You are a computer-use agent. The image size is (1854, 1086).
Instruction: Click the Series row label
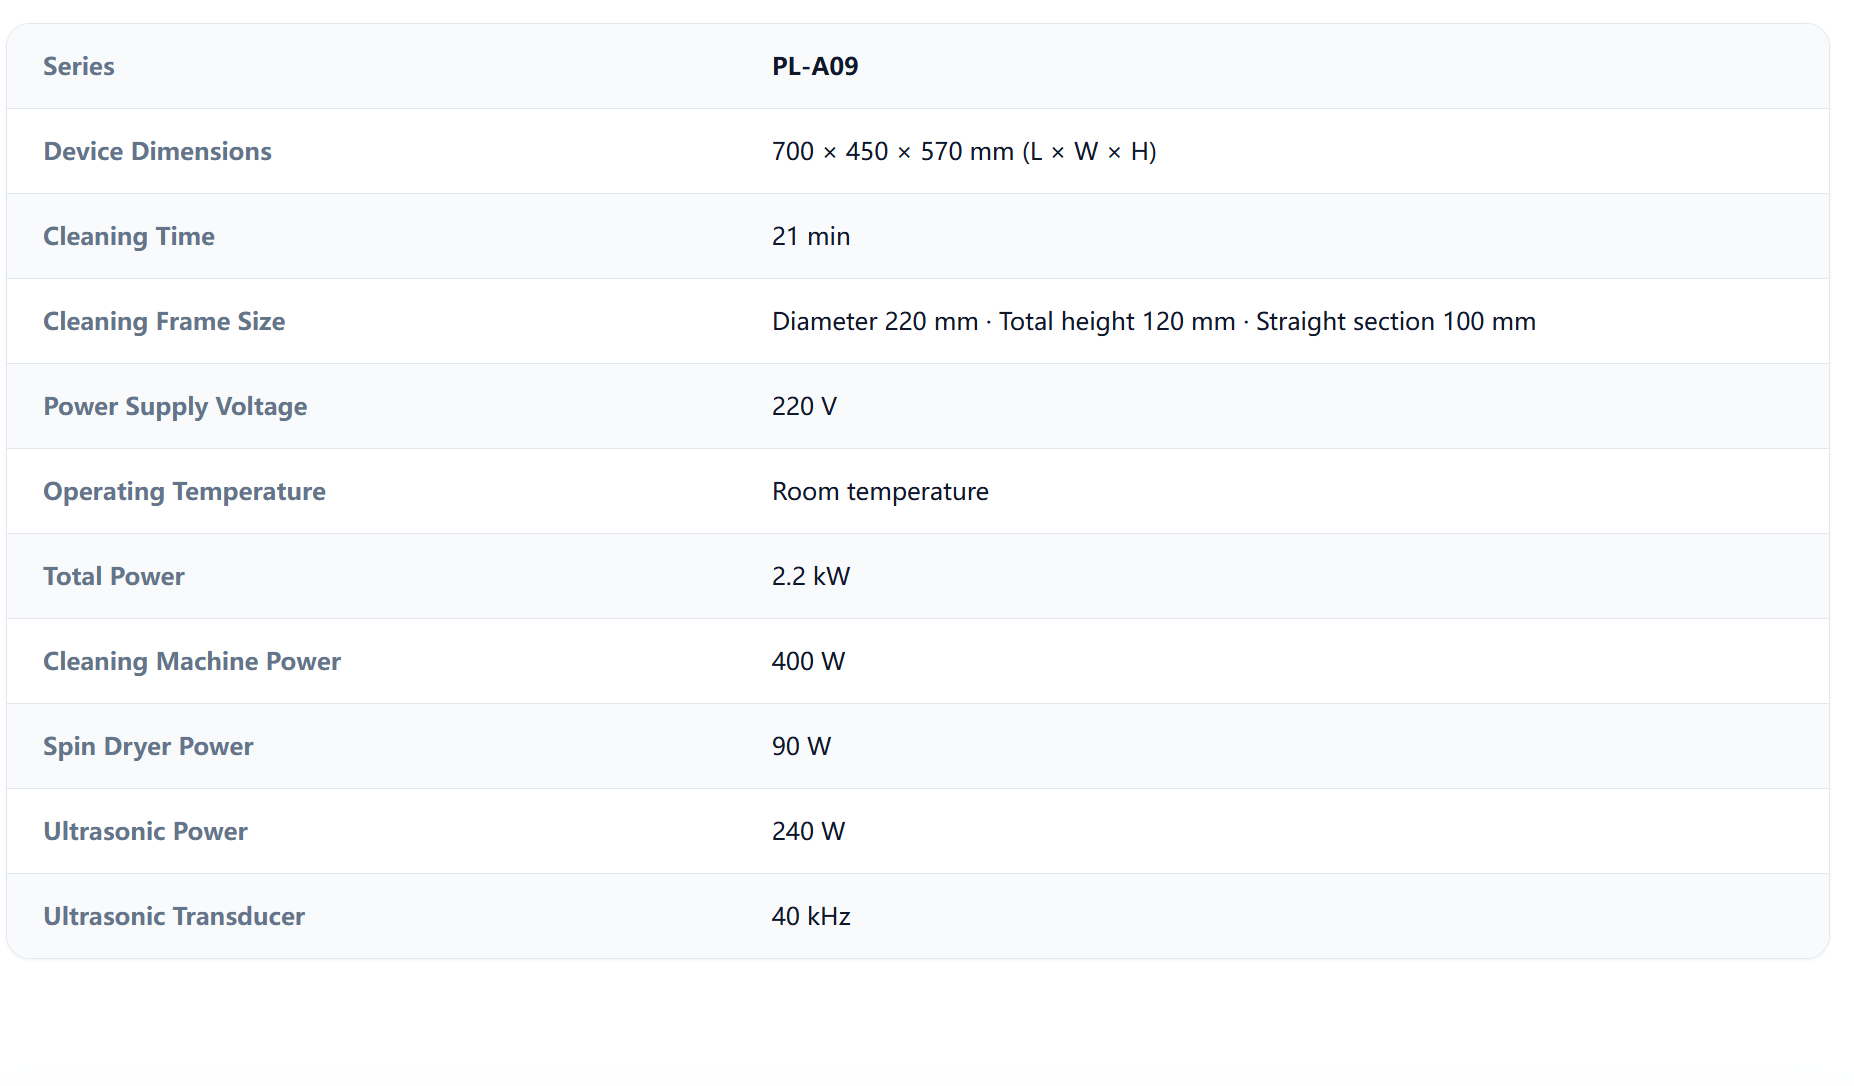79,66
